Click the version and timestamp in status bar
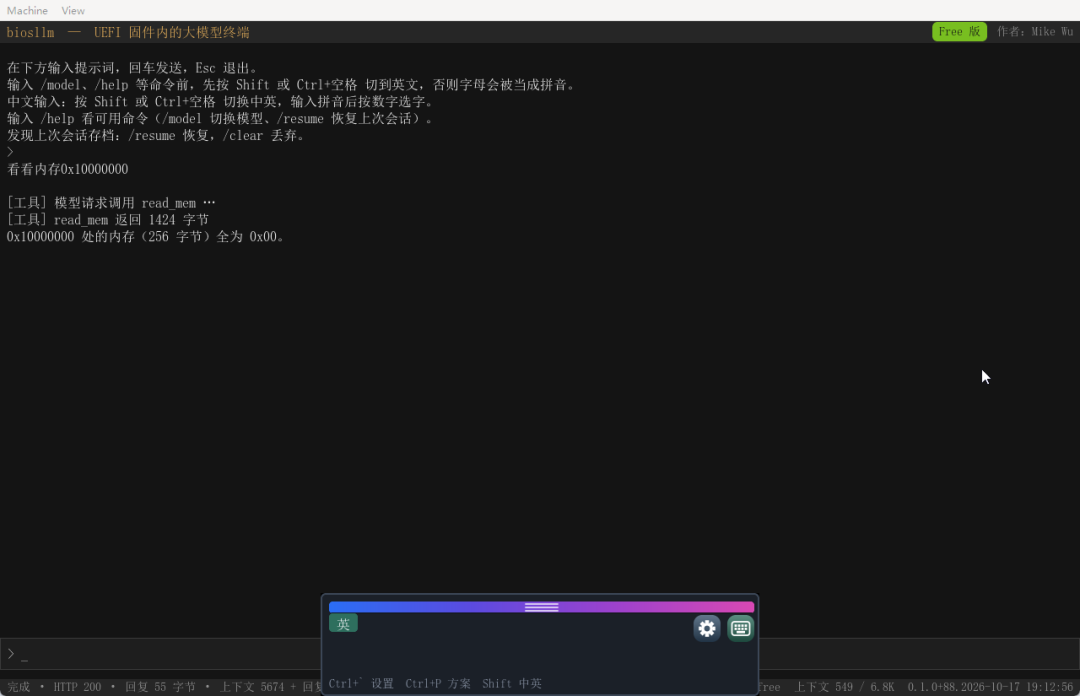The image size is (1080, 696). [x=990, y=687]
